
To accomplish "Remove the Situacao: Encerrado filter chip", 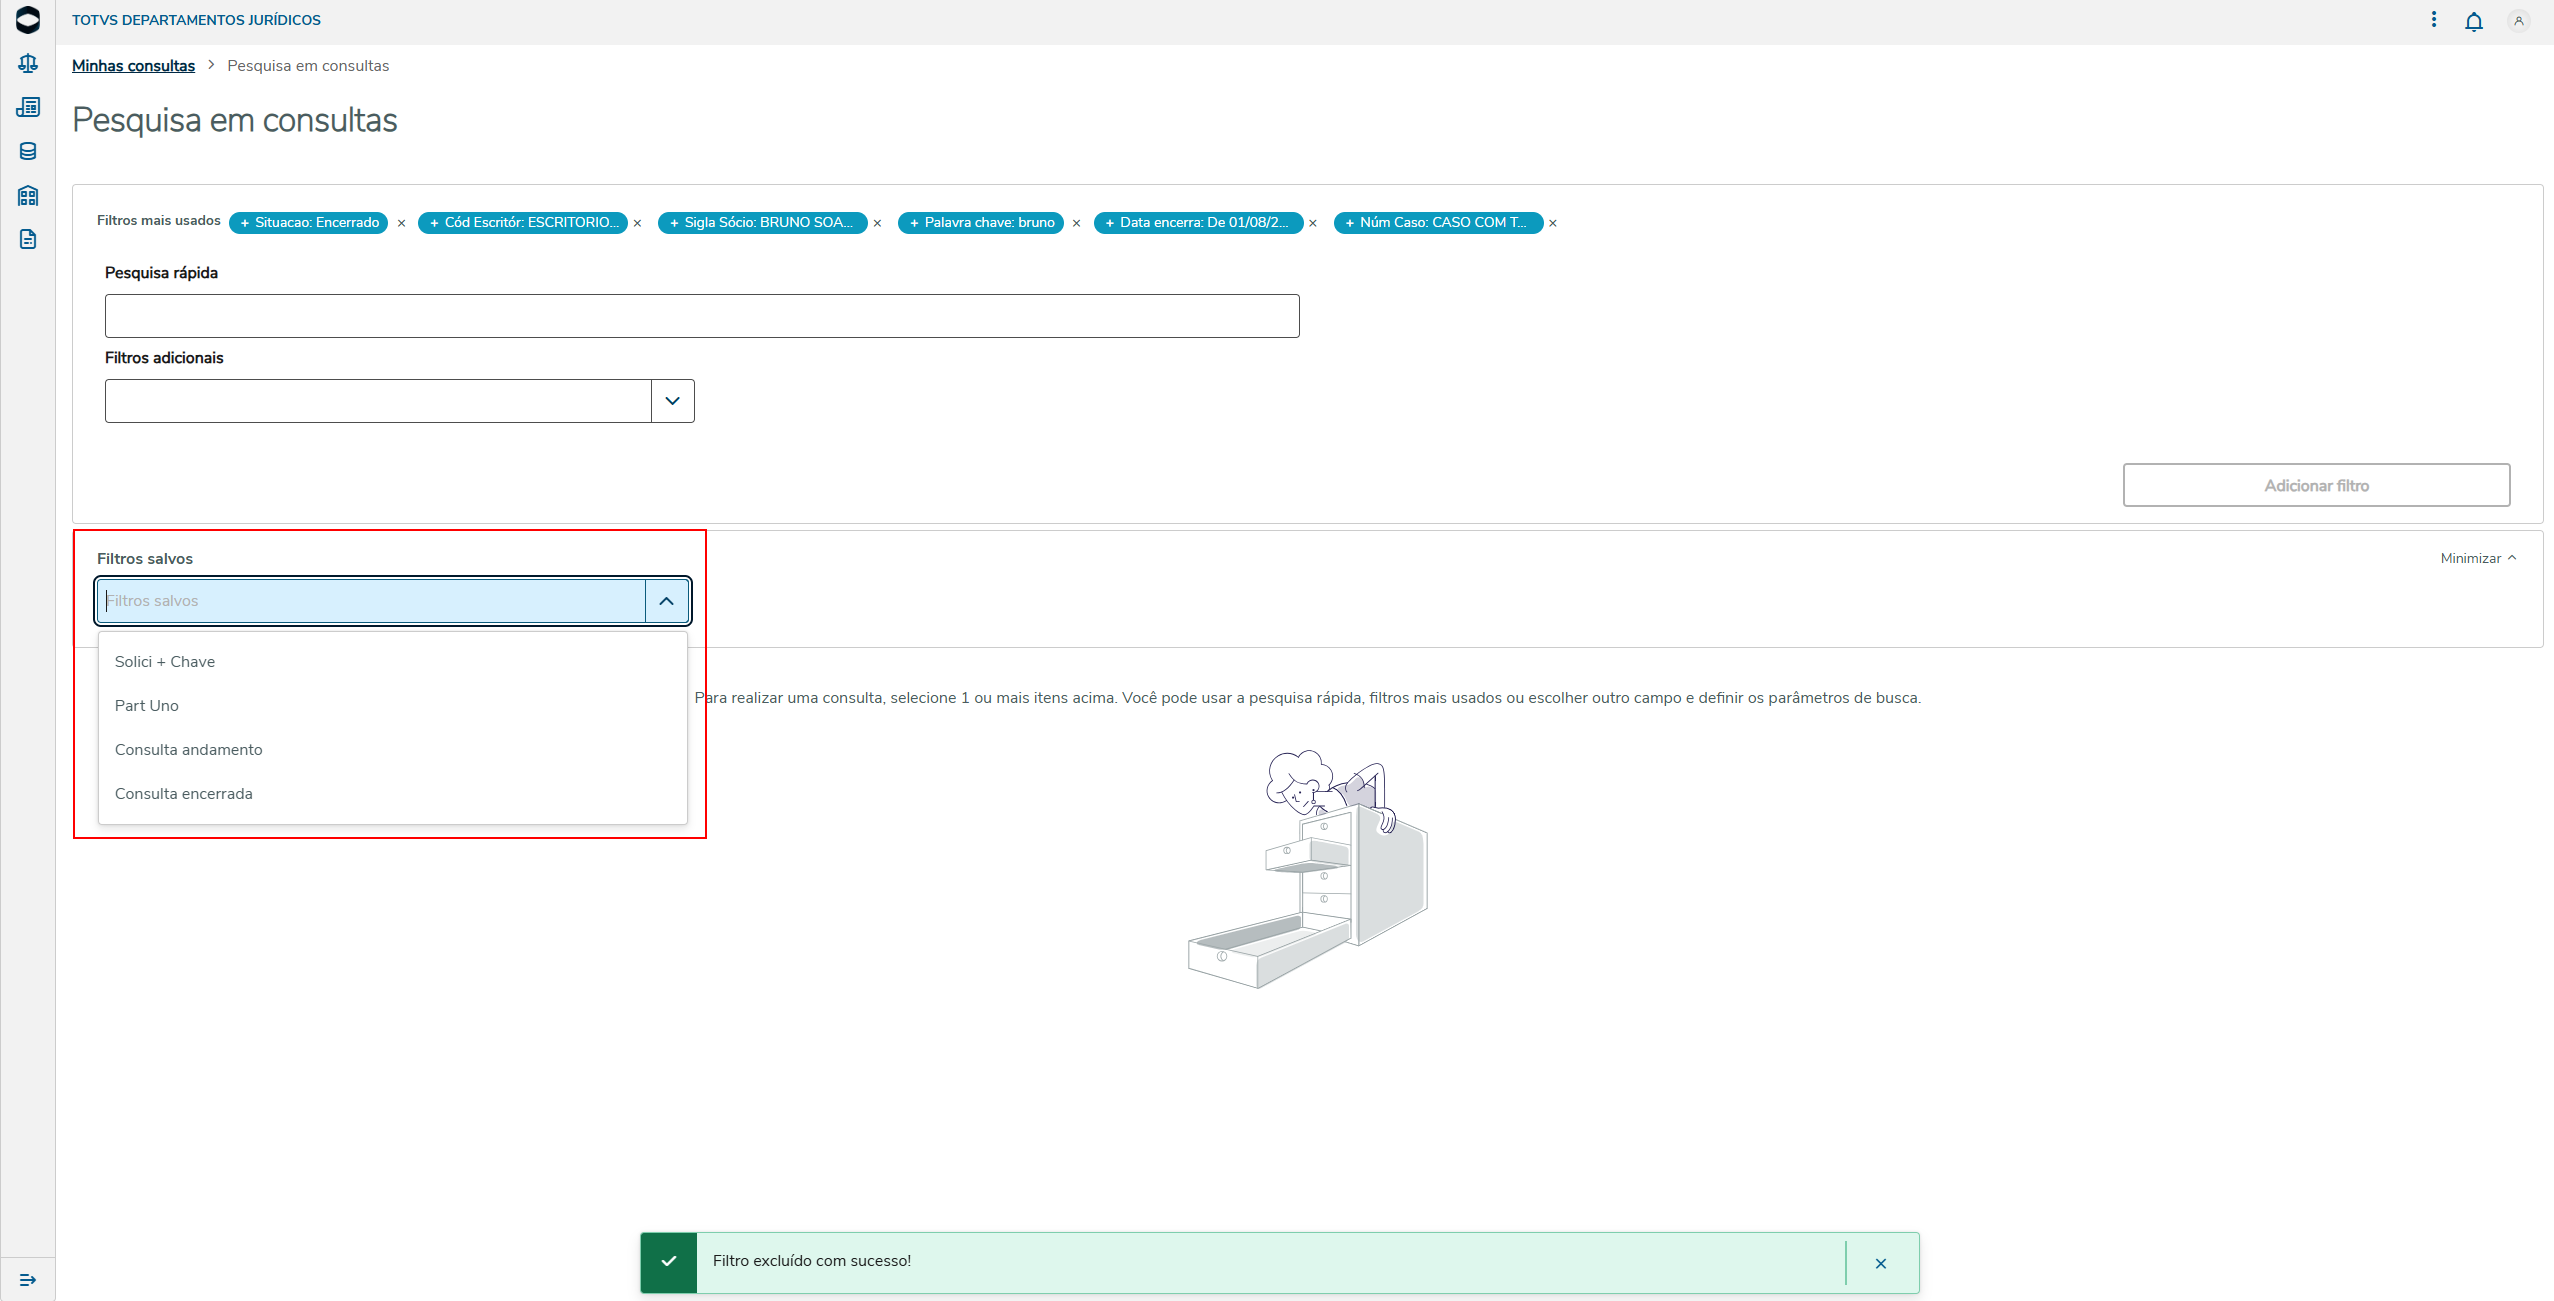I will (x=401, y=224).
